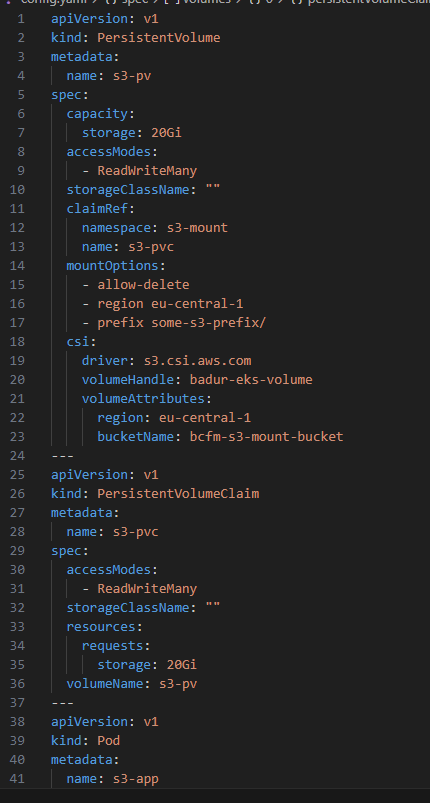
Task: Click the 'claimRef' key
Action: pos(97,208)
